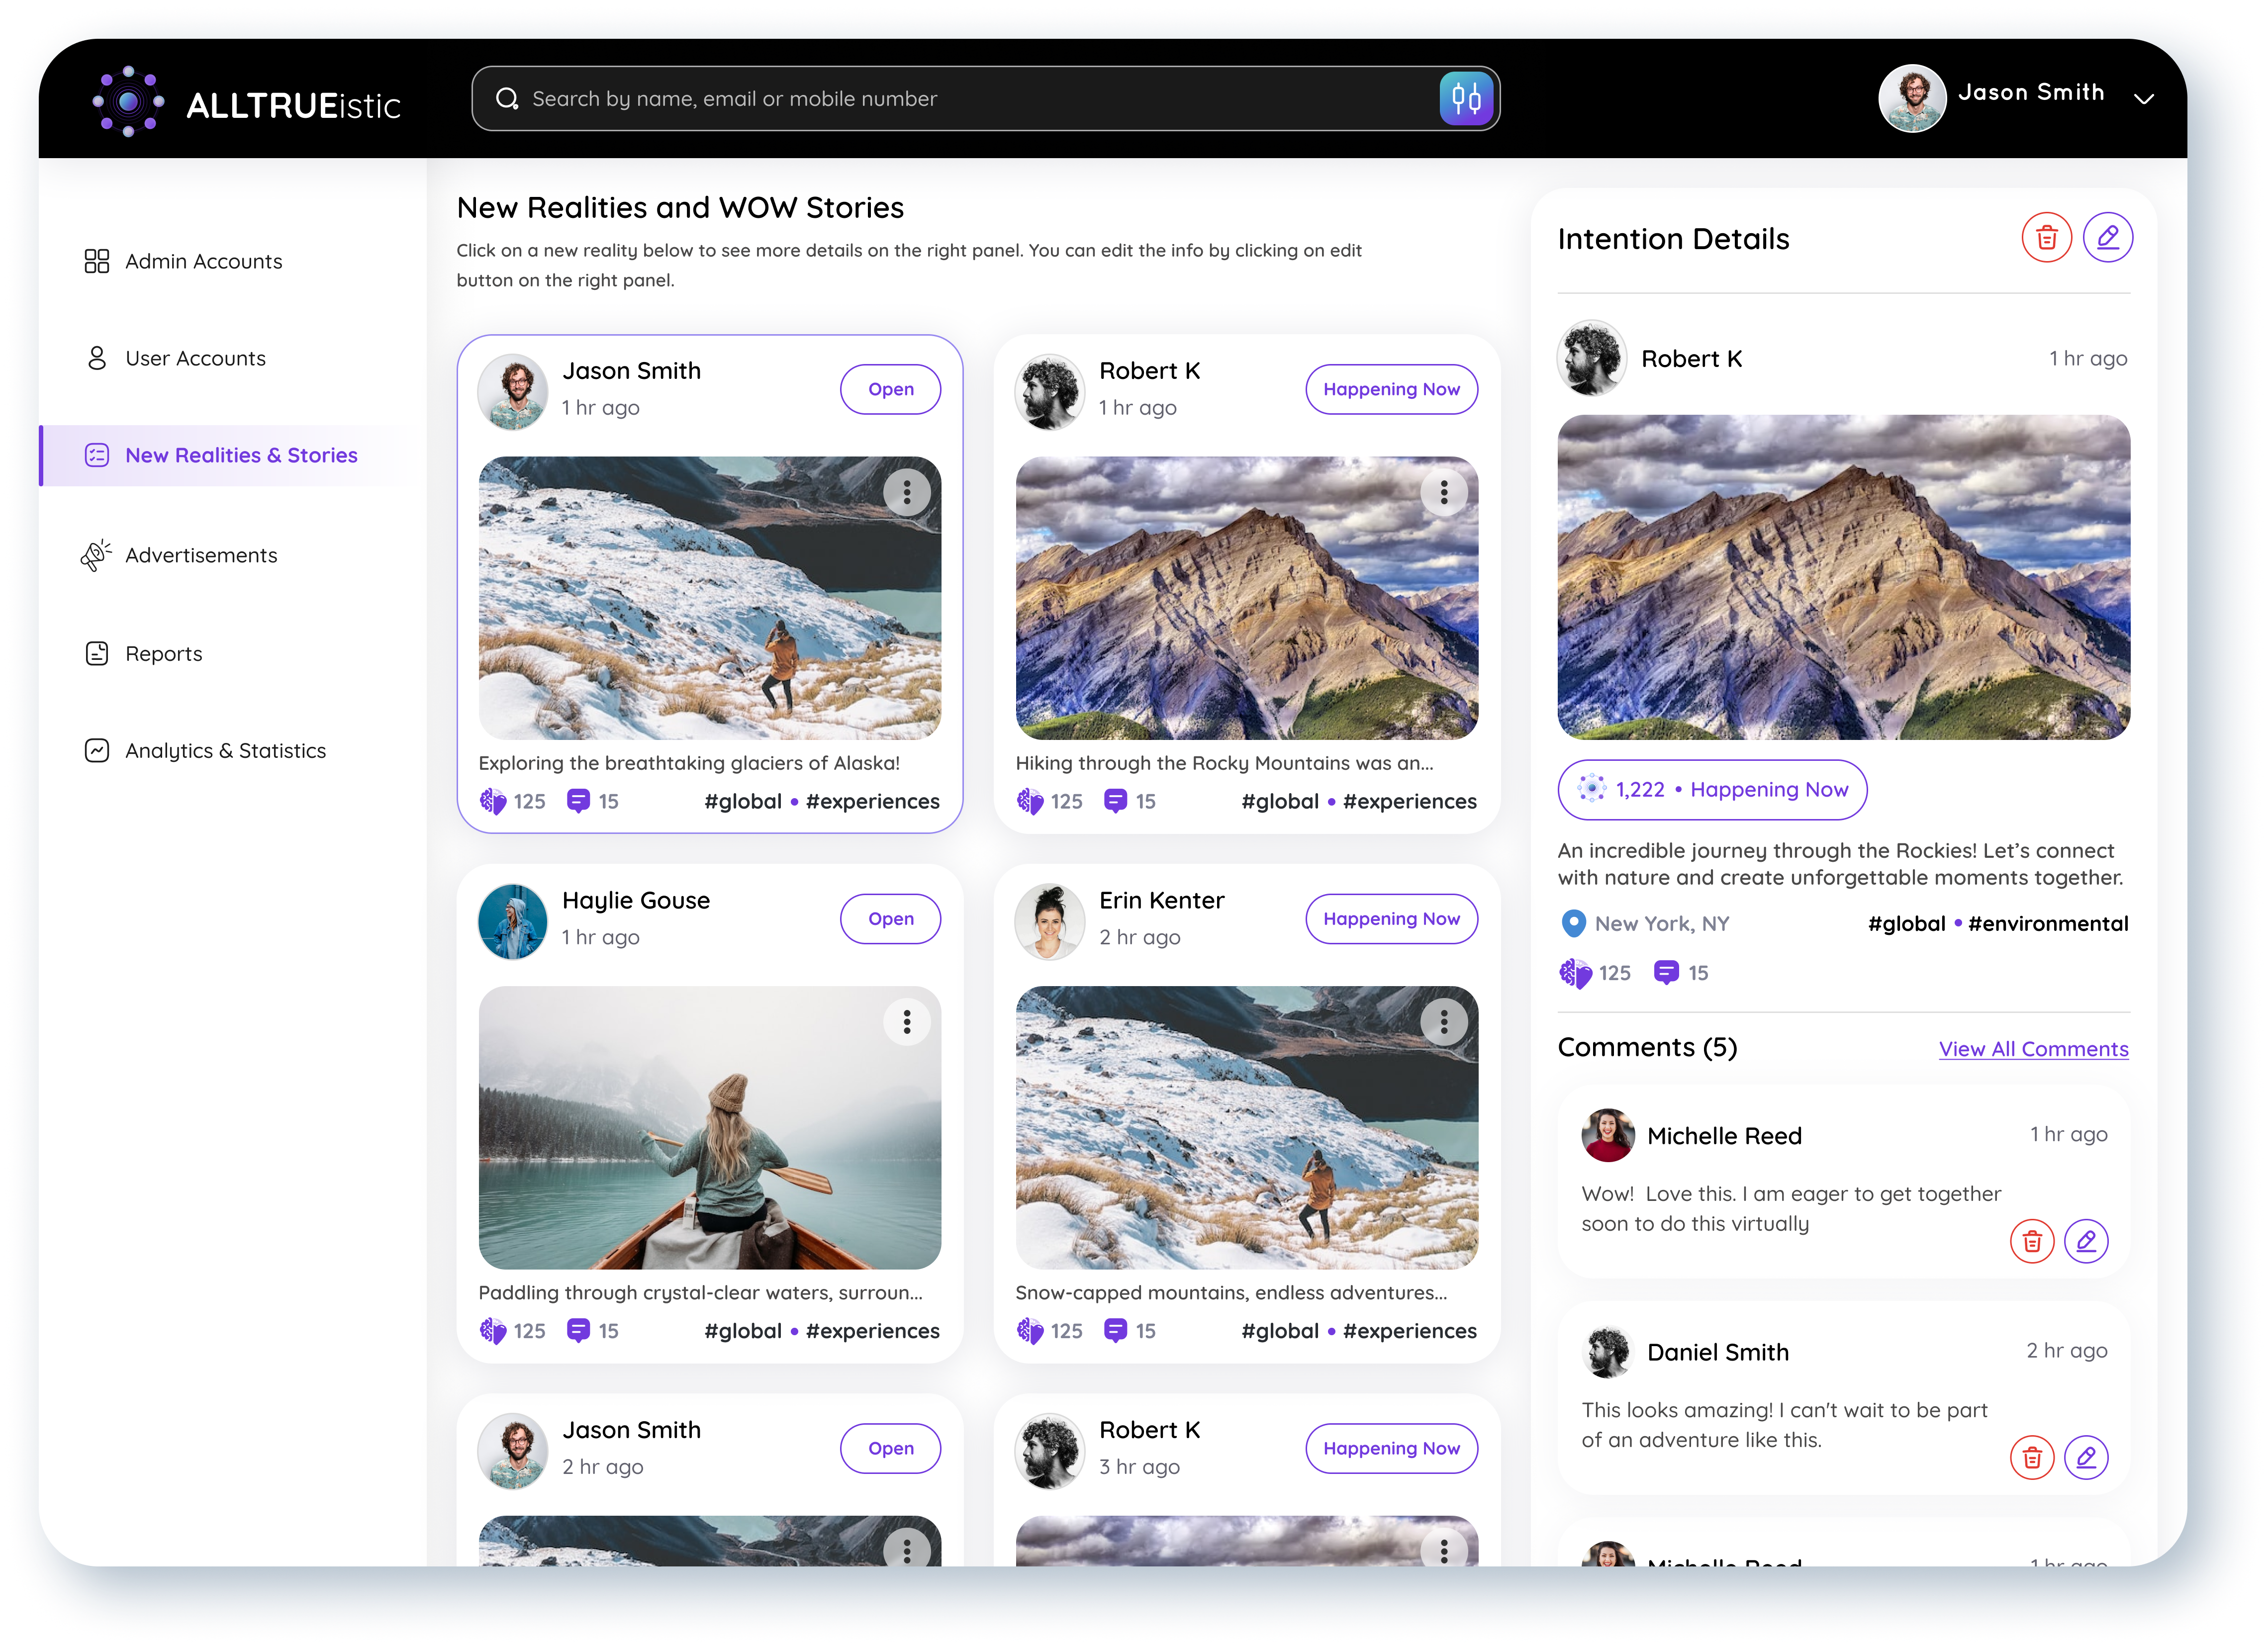Click the ALLTRUEistic logo
The image size is (2268, 1647).
(x=246, y=101)
